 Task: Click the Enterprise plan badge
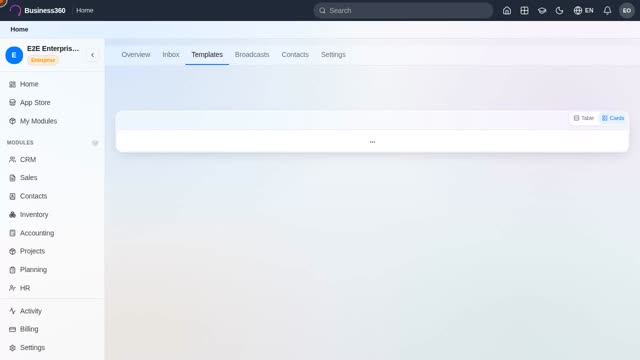pyautogui.click(x=43, y=60)
